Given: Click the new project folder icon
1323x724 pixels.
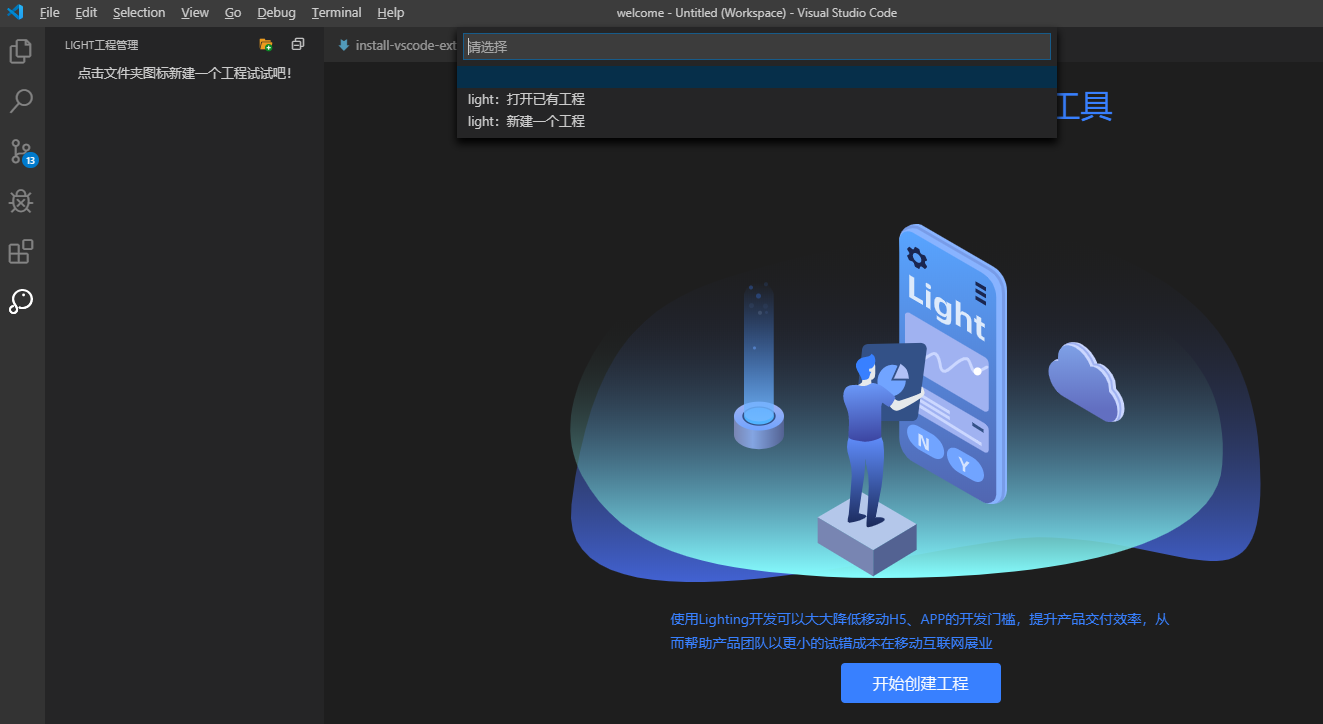Looking at the screenshot, I should (x=266, y=45).
